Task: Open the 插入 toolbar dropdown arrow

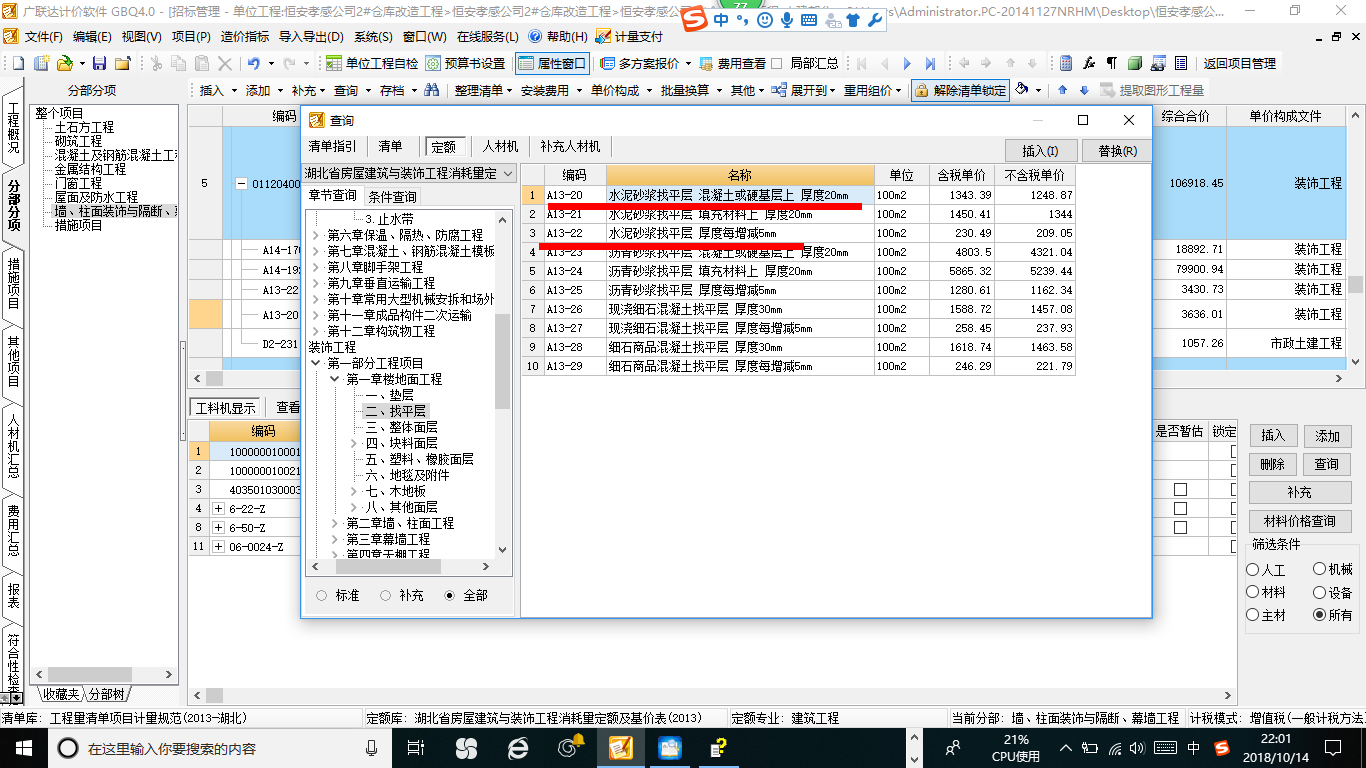Action: click(235, 90)
